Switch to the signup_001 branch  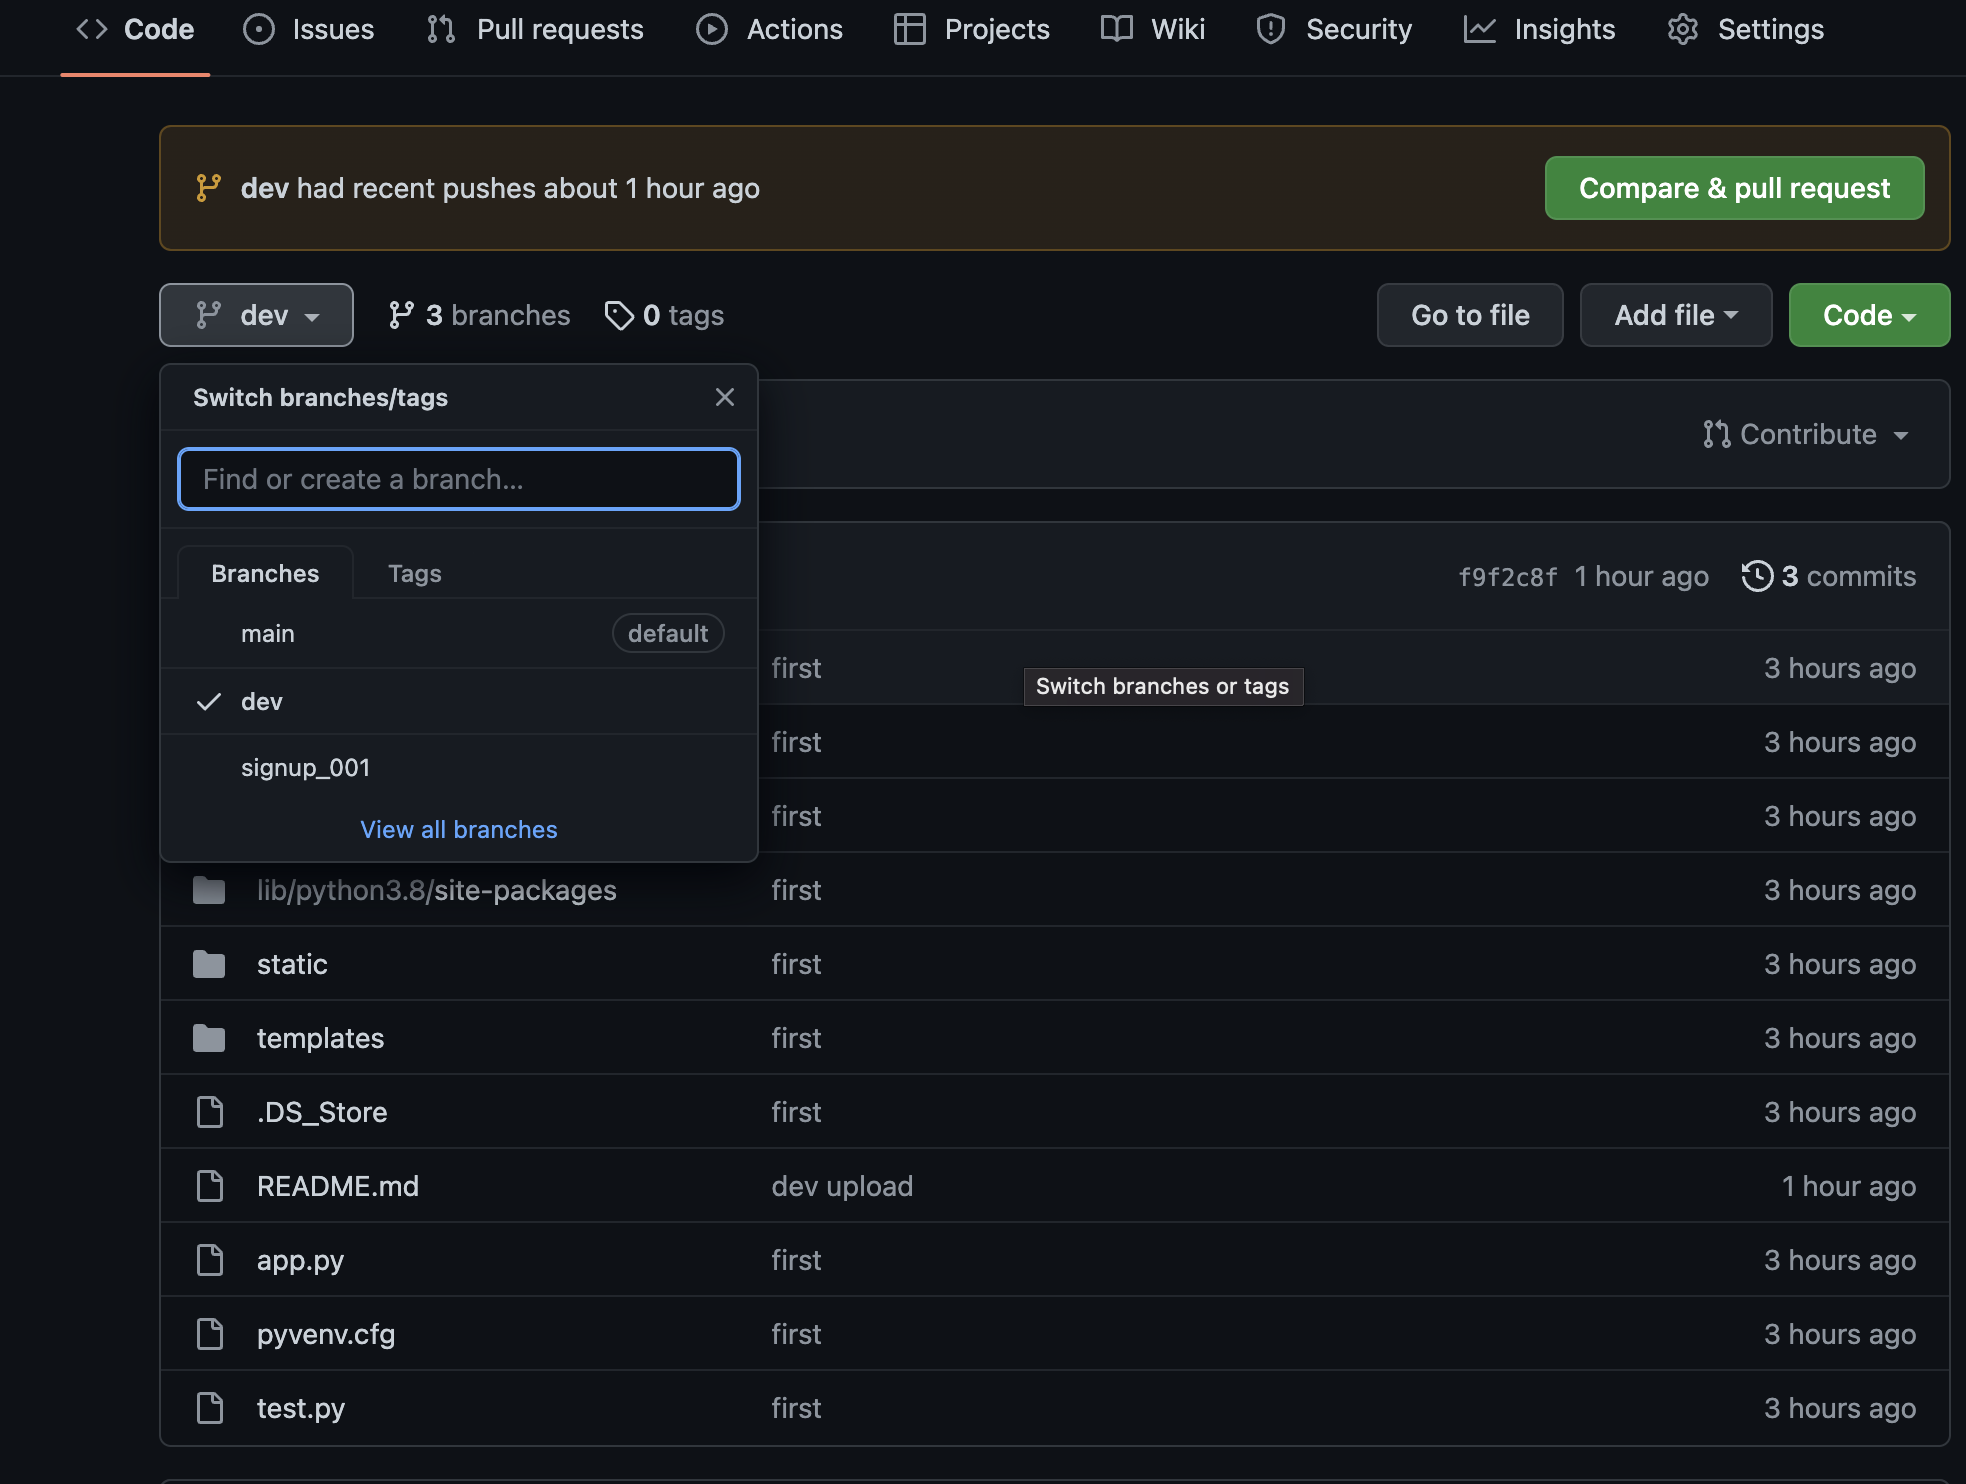pyautogui.click(x=305, y=768)
